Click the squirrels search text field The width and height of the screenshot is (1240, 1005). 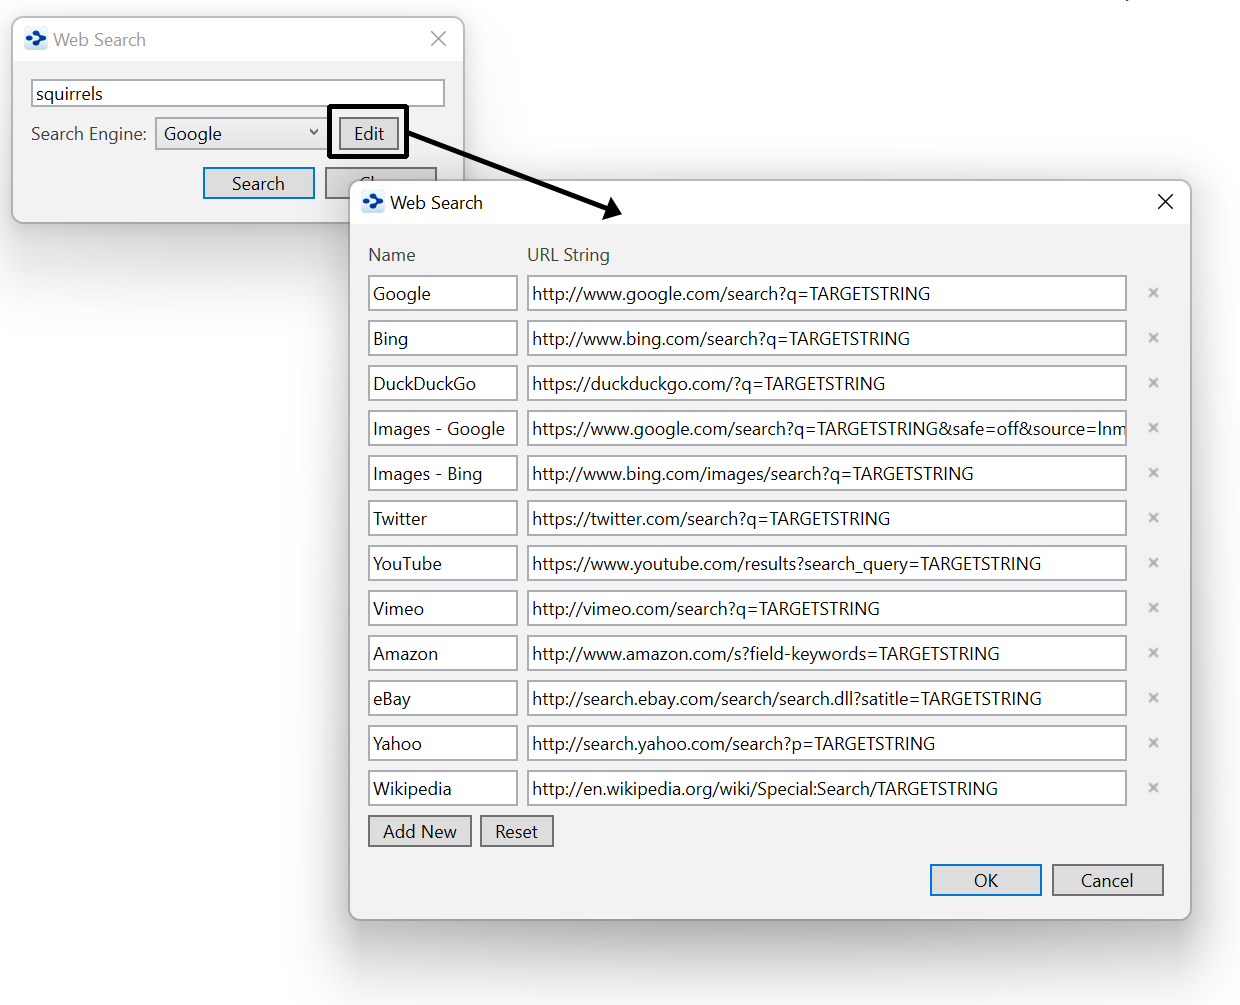(238, 94)
